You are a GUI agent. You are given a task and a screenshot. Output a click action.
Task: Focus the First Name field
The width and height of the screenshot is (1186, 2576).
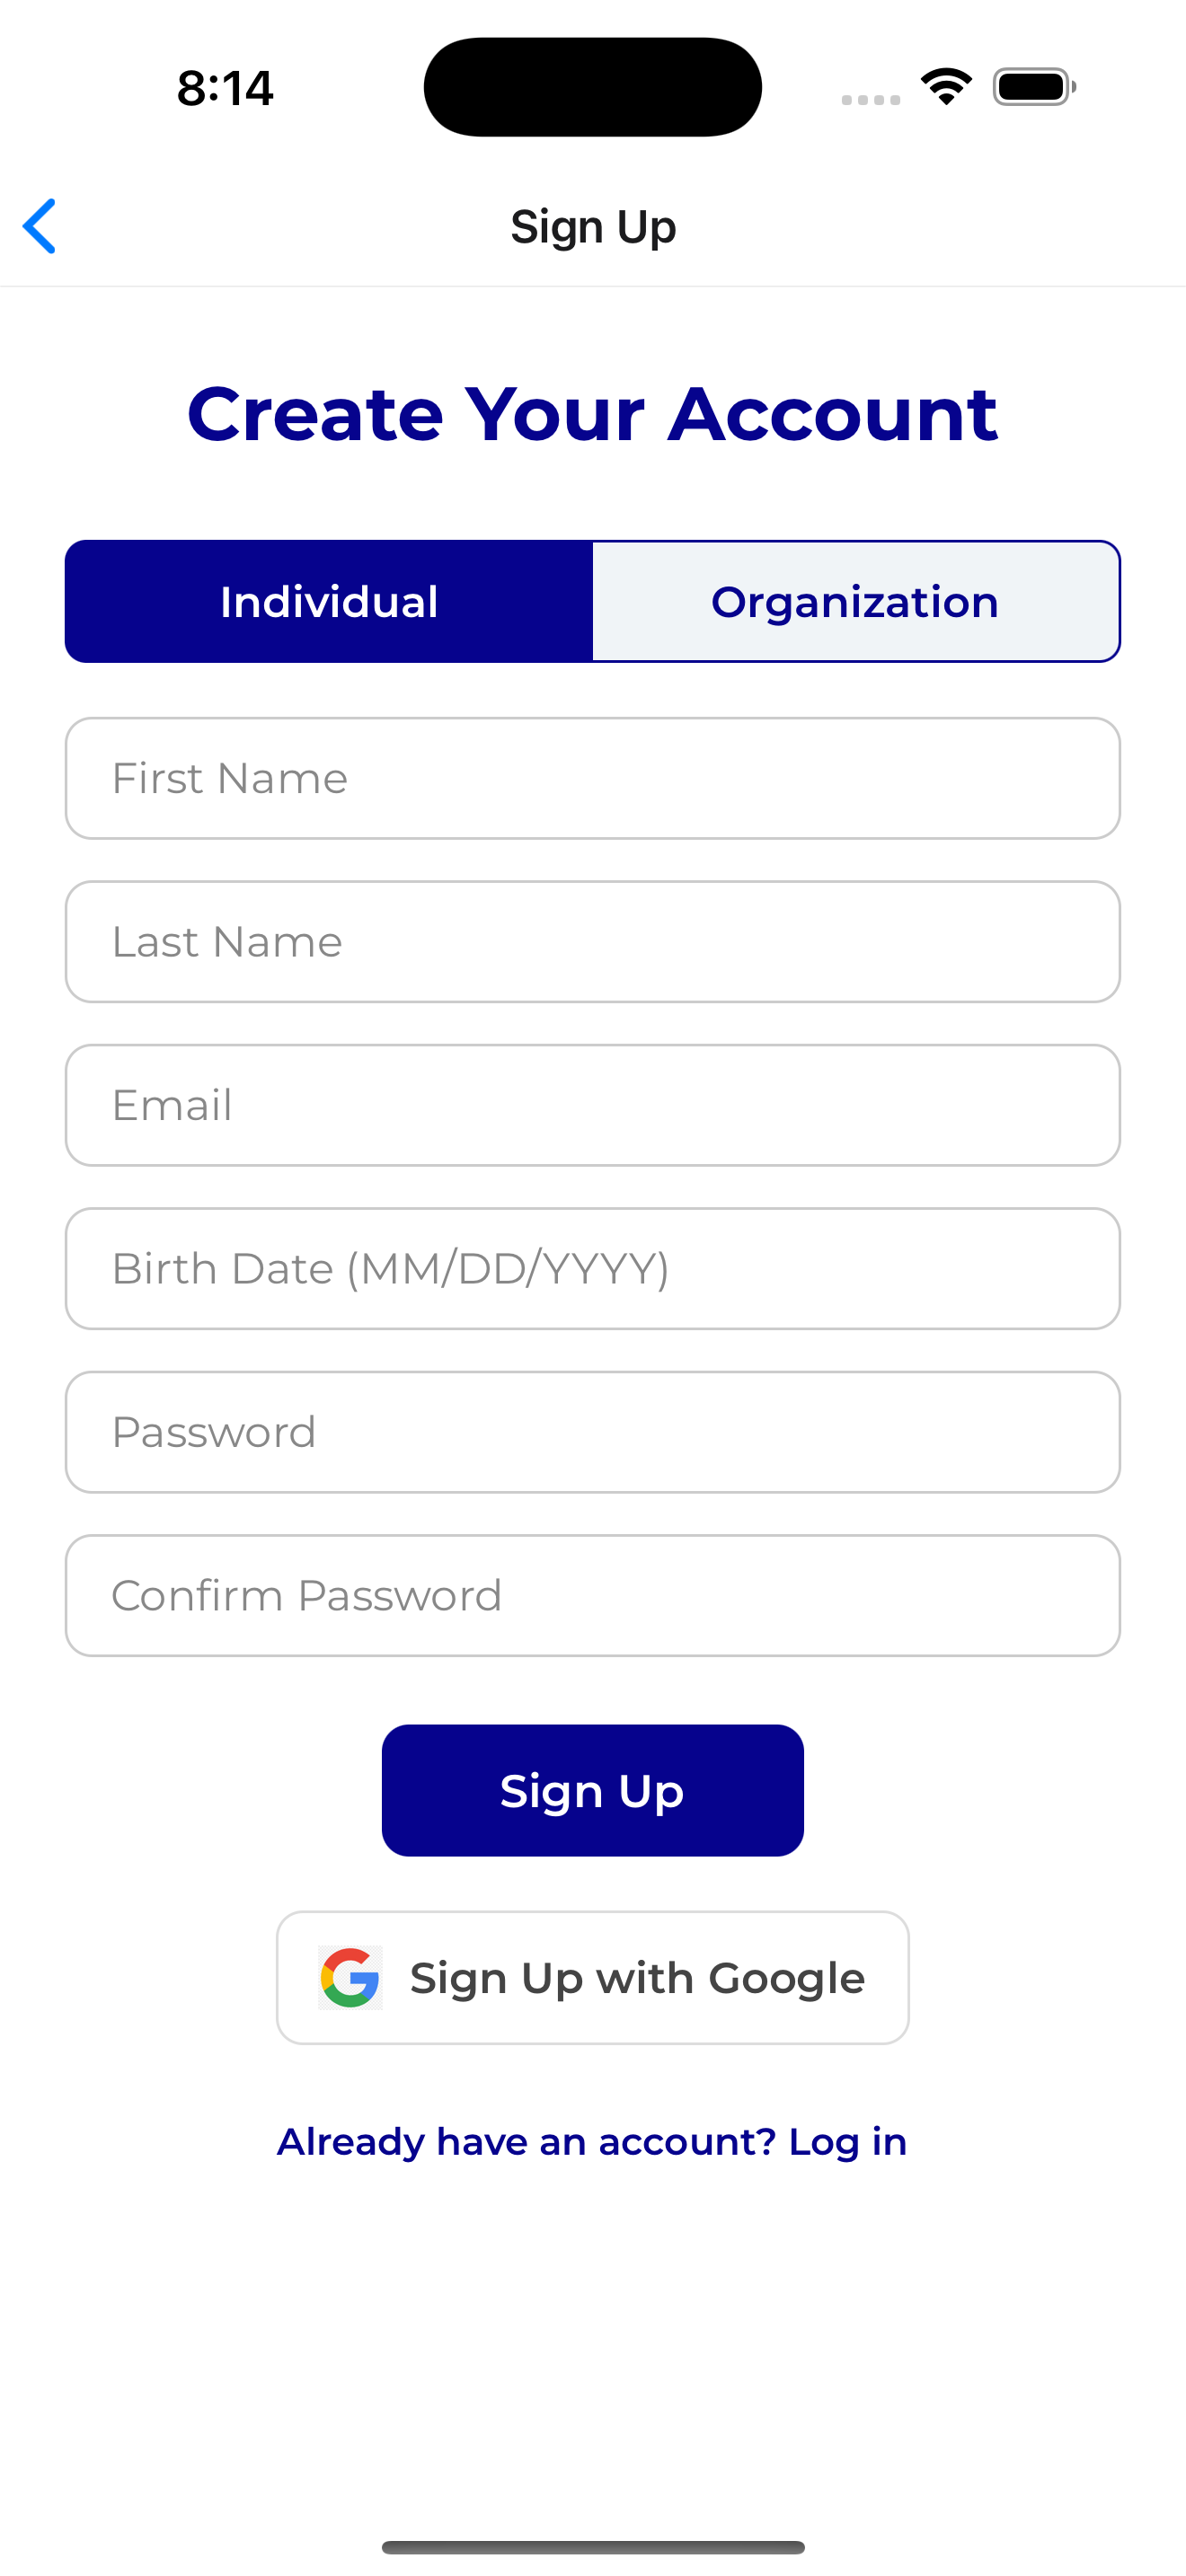pos(593,778)
